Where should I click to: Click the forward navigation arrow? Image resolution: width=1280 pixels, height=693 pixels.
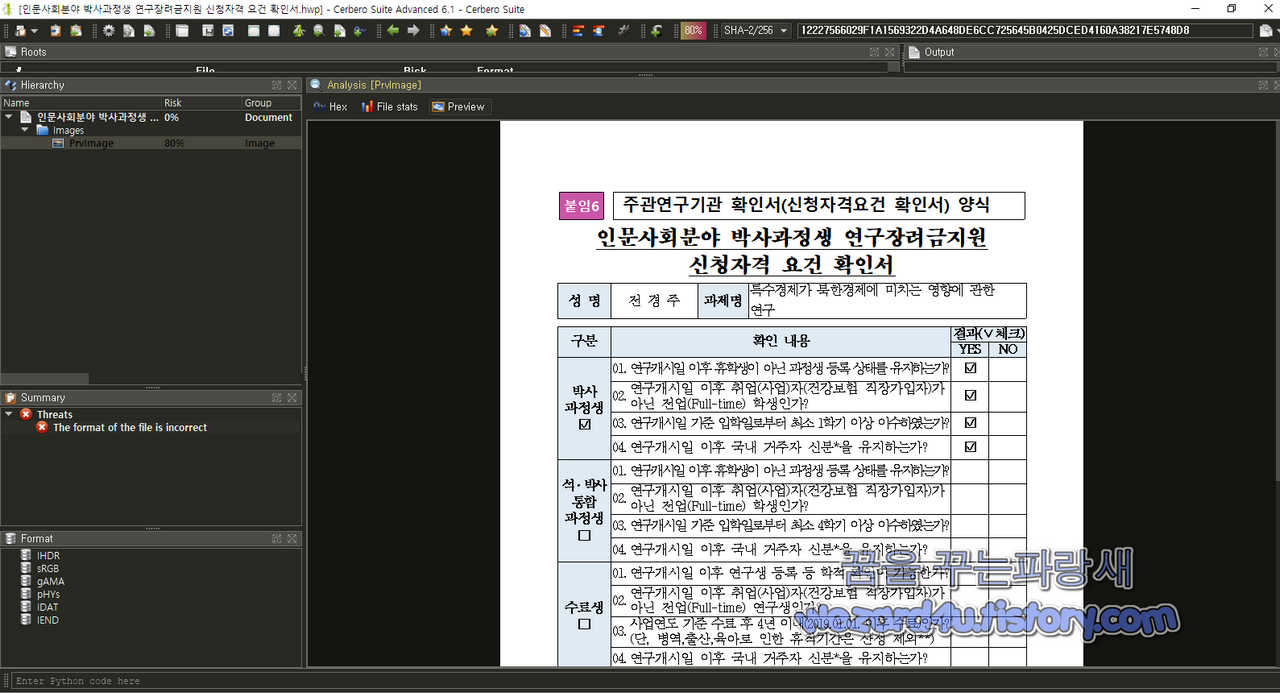(x=412, y=31)
